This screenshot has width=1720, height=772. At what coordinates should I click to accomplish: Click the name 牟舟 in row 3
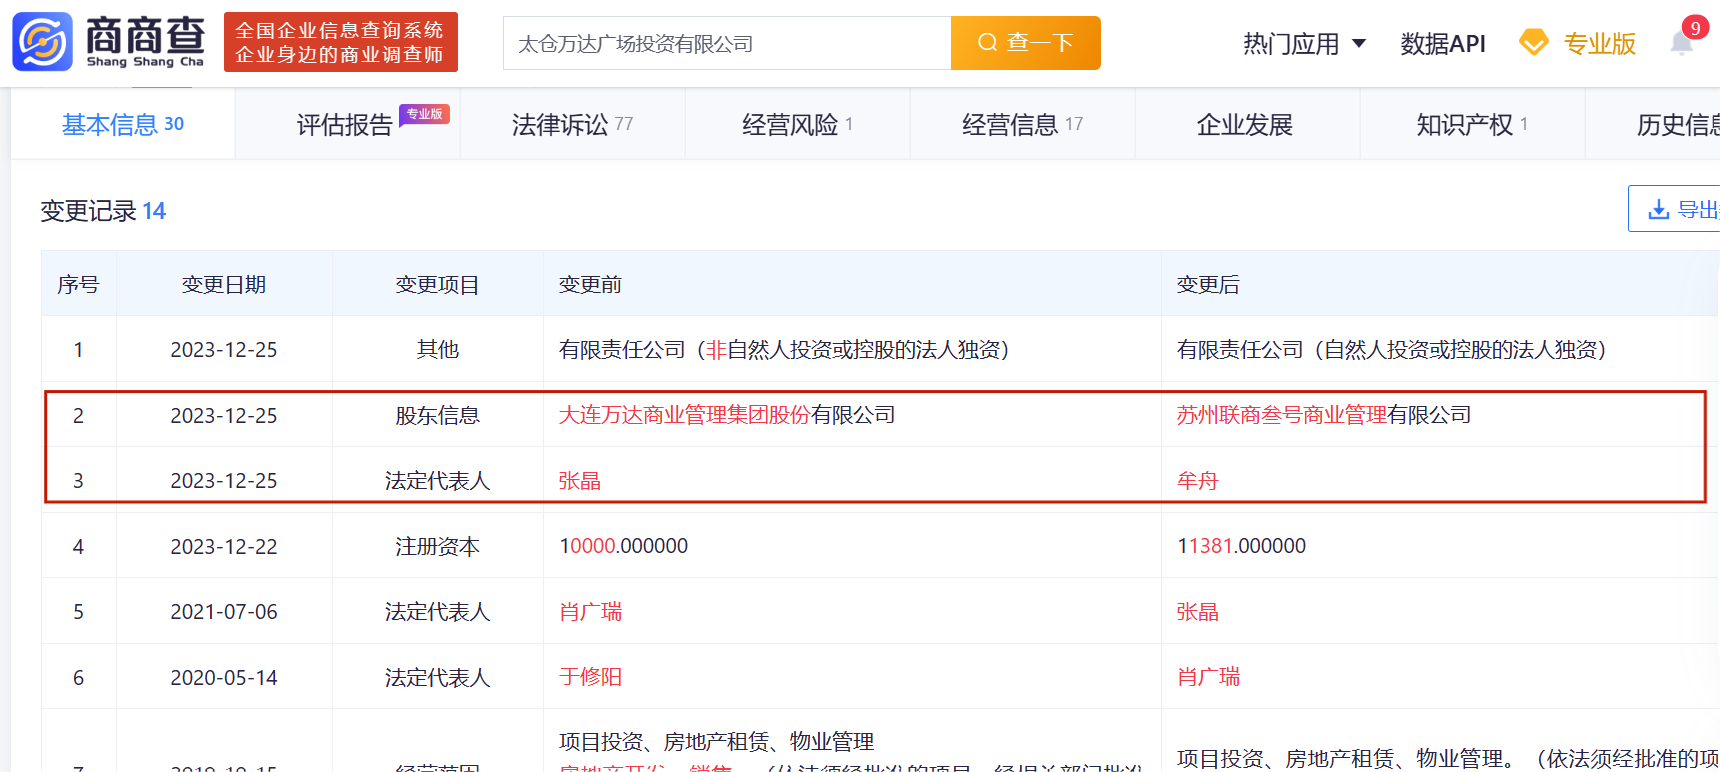click(1197, 481)
